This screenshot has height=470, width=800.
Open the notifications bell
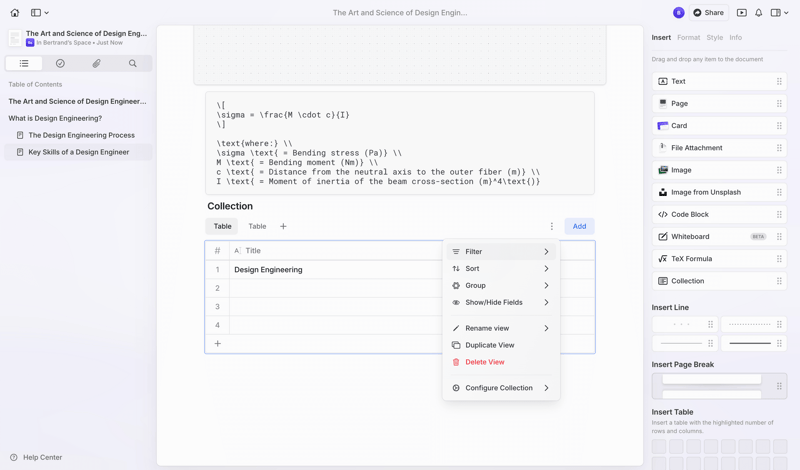click(758, 13)
